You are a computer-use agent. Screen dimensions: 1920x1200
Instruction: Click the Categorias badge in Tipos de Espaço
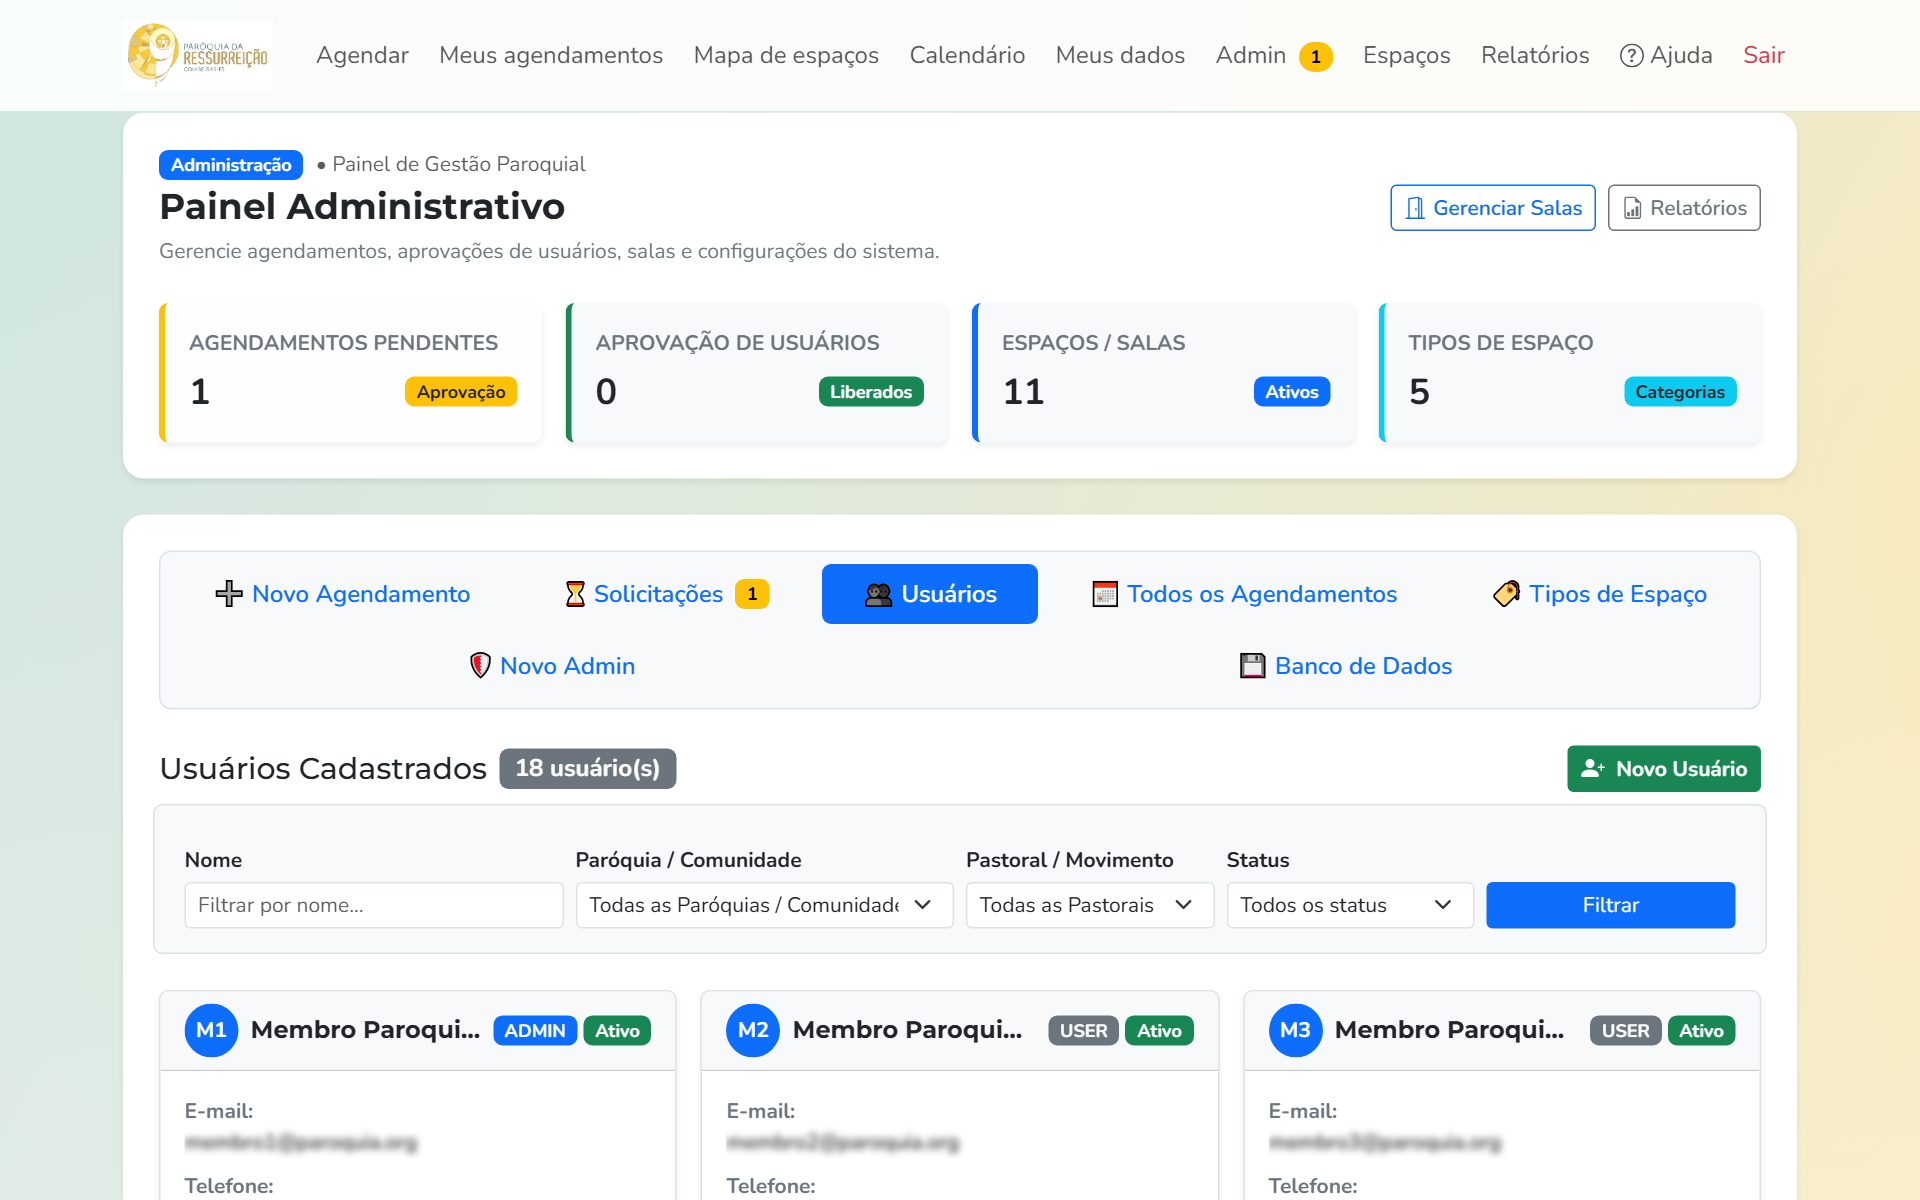(x=1680, y=392)
